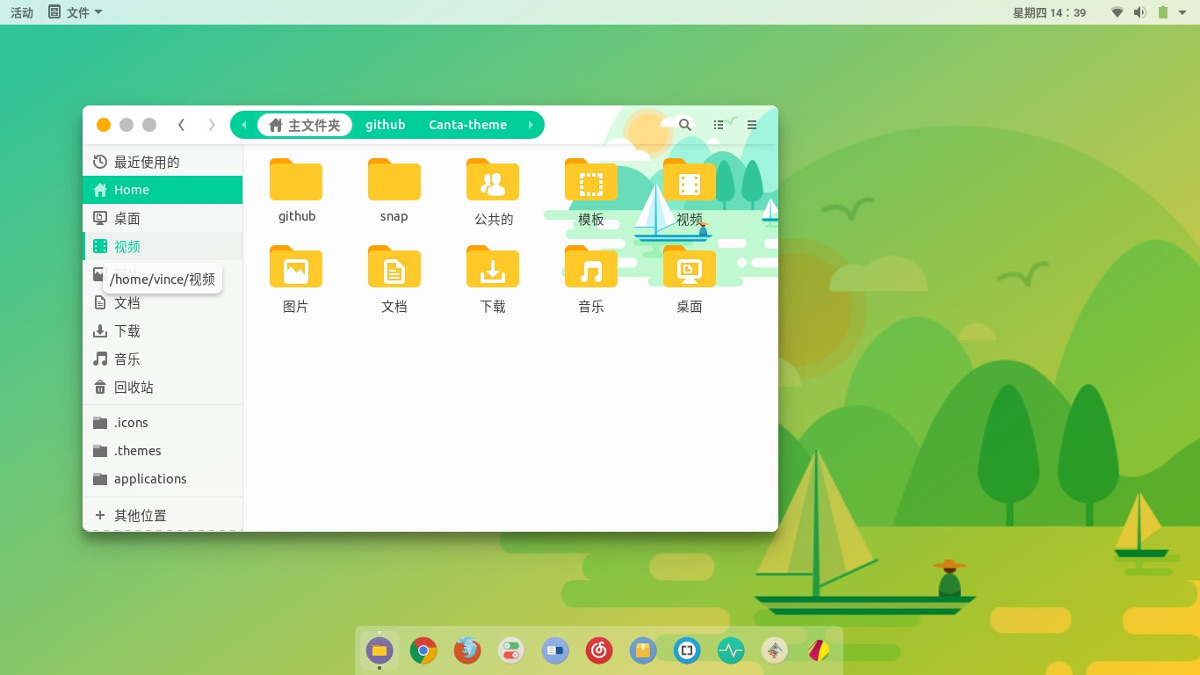Go forward with the right chevron

tap(211, 125)
